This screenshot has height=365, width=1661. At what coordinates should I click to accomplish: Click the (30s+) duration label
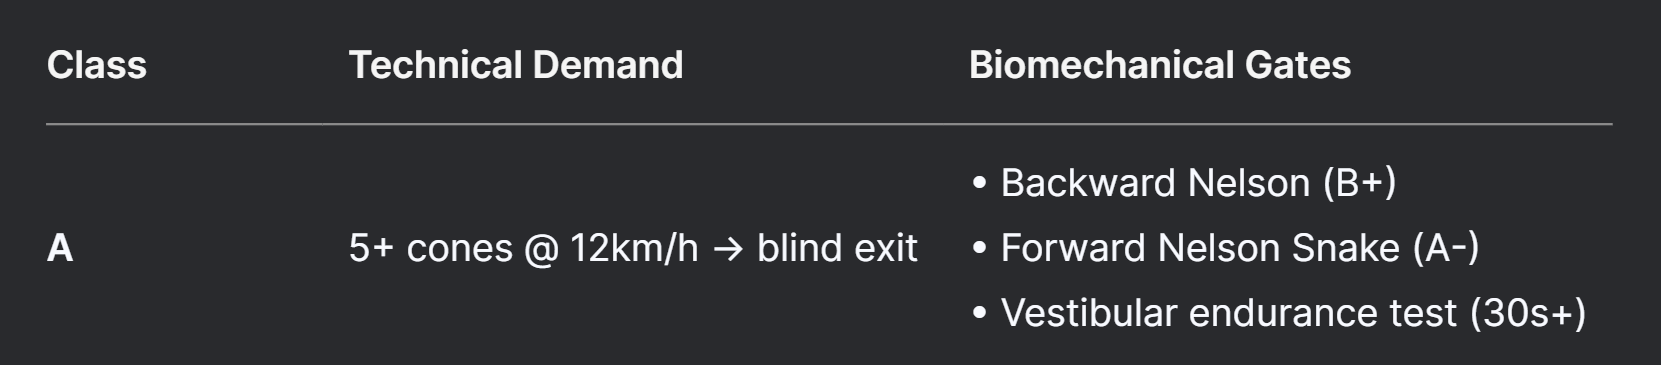1528,313
